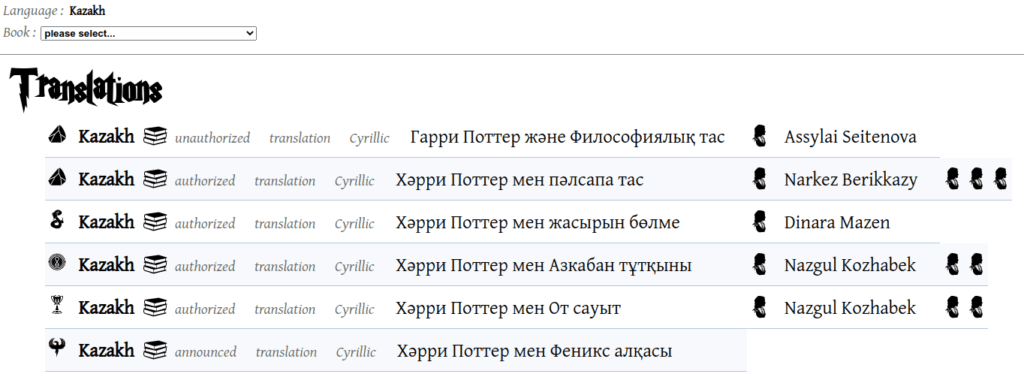Click 'Kazakh' in the жасырын бөлме row
This screenshot has width=1024, height=383.
click(x=106, y=222)
